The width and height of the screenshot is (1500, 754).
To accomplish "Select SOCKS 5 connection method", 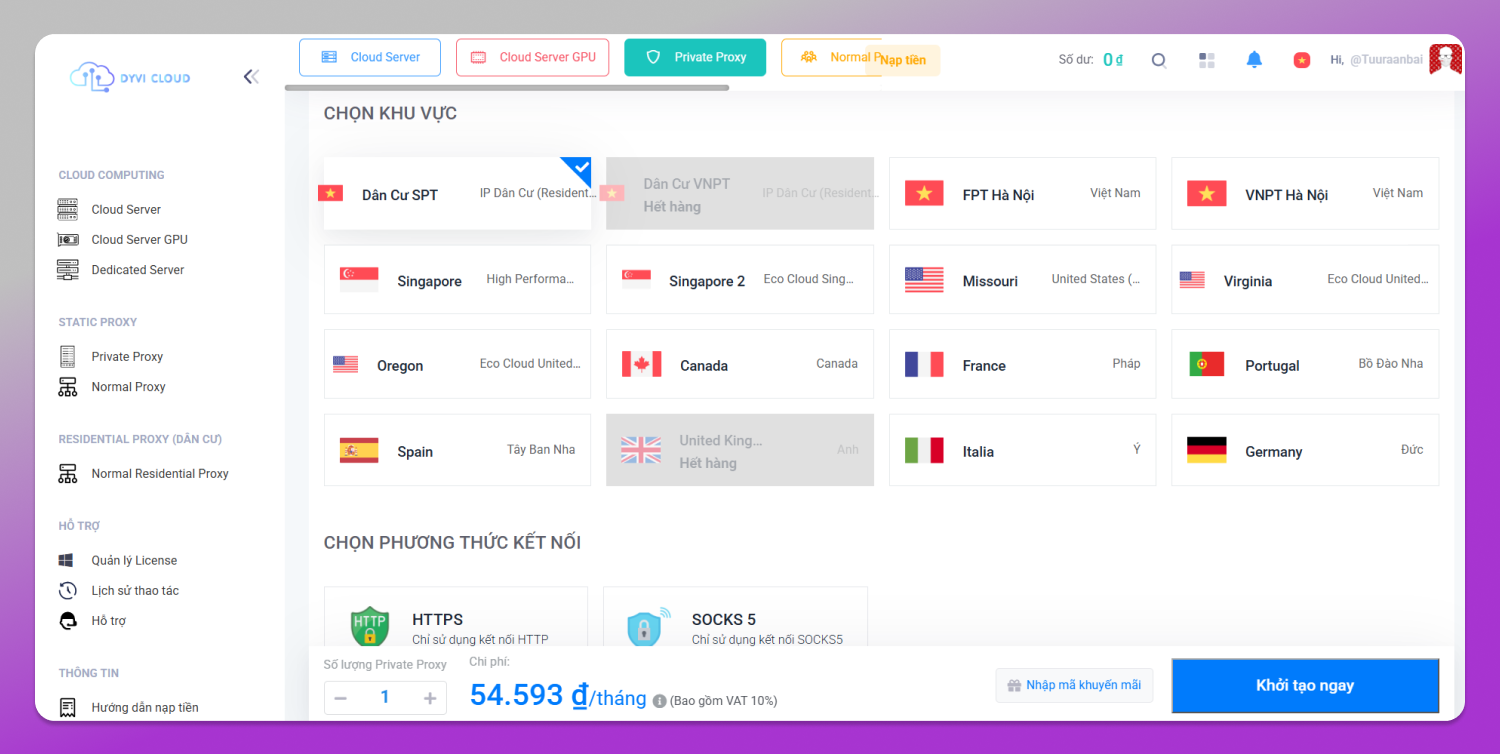I will click(735, 618).
